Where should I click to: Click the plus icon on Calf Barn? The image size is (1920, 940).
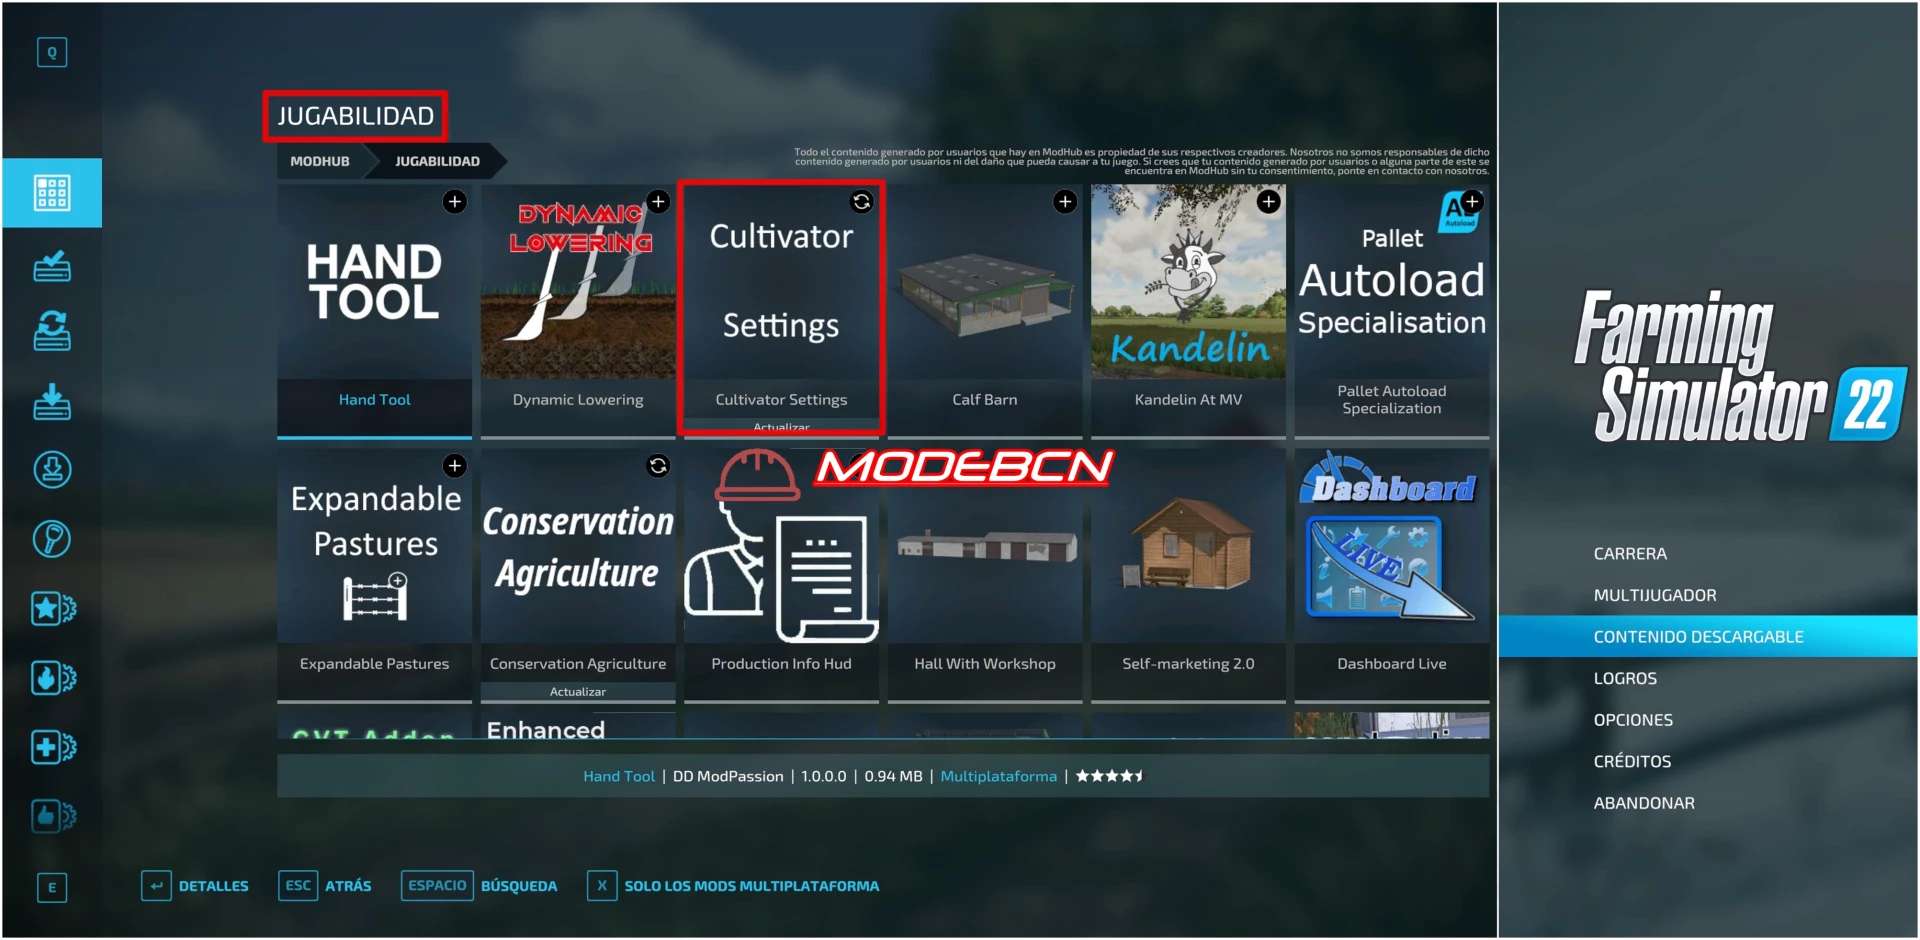click(x=1065, y=202)
